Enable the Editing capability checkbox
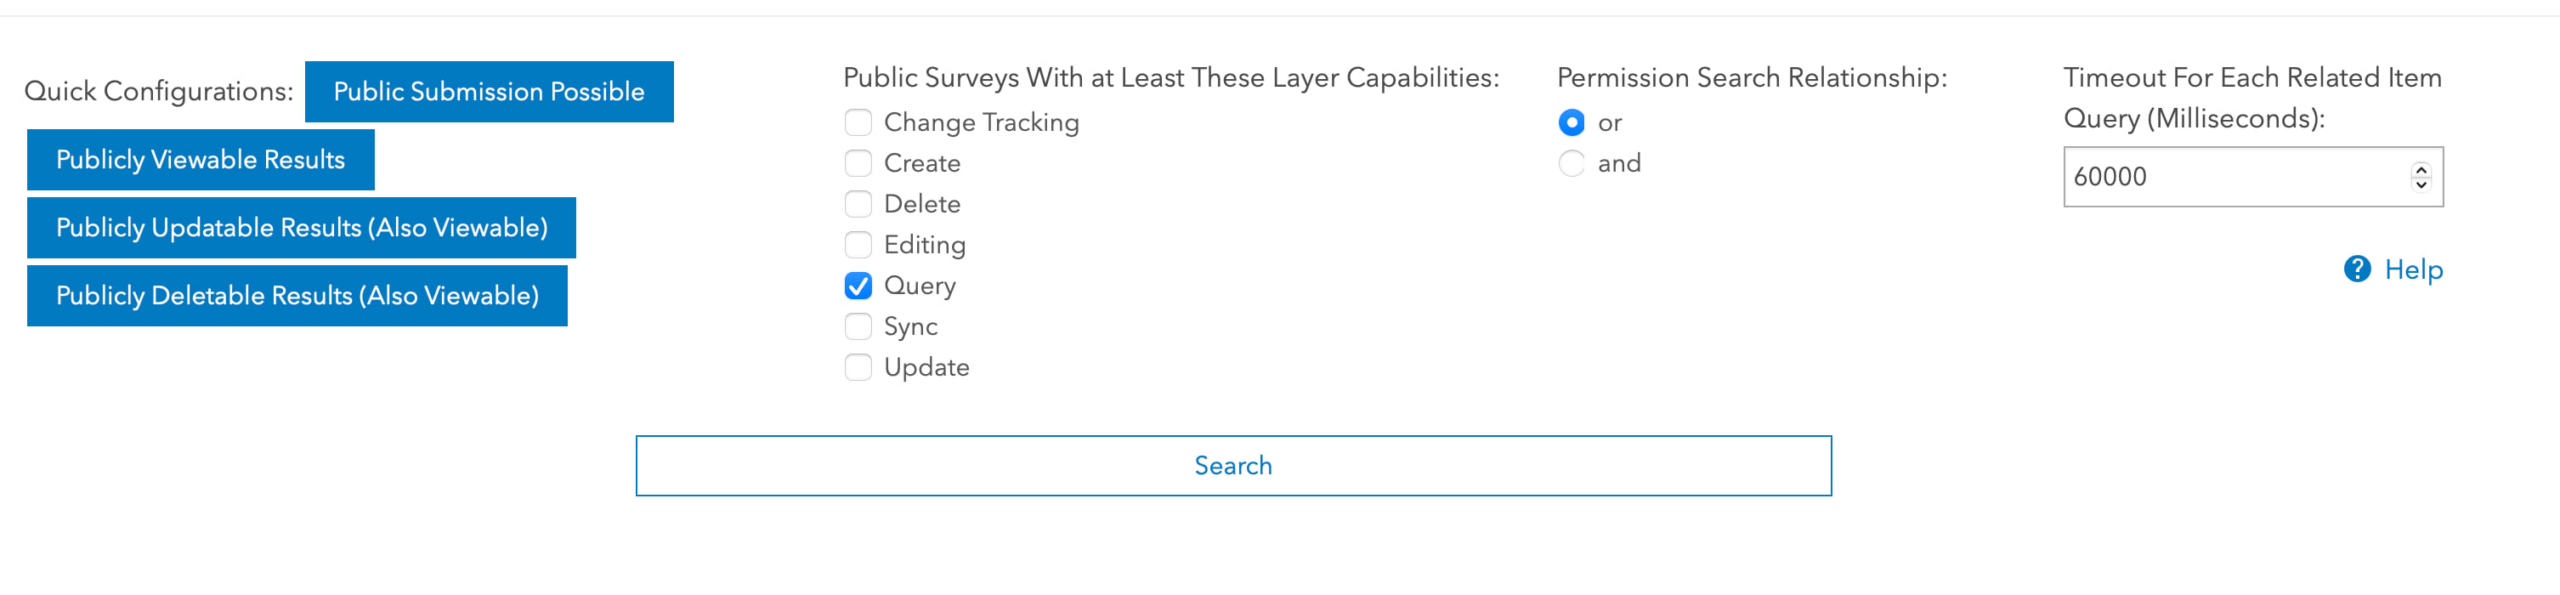The image size is (2560, 595). tap(858, 245)
